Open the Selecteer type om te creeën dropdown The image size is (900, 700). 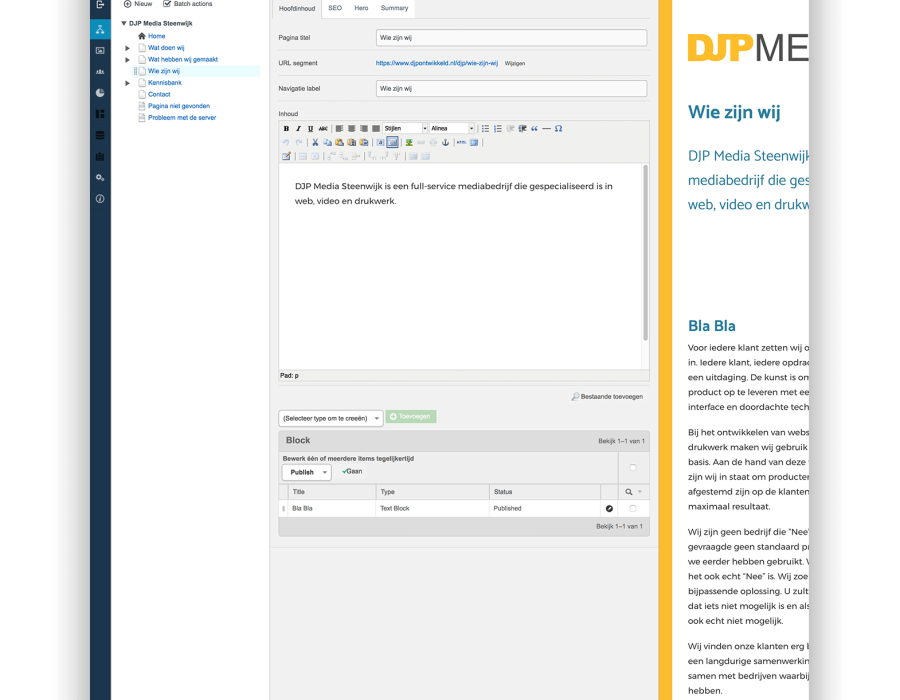click(331, 418)
